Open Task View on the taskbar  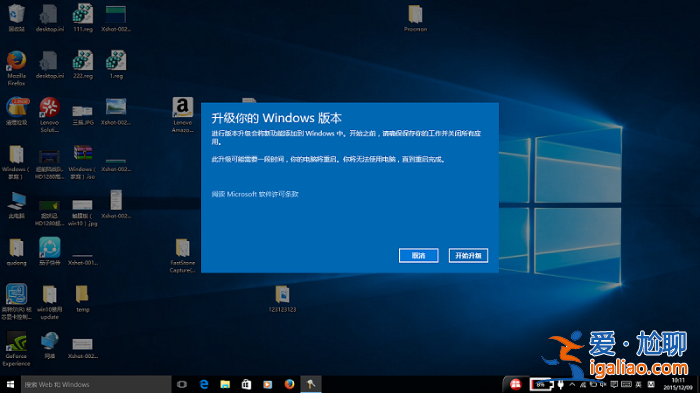182,384
